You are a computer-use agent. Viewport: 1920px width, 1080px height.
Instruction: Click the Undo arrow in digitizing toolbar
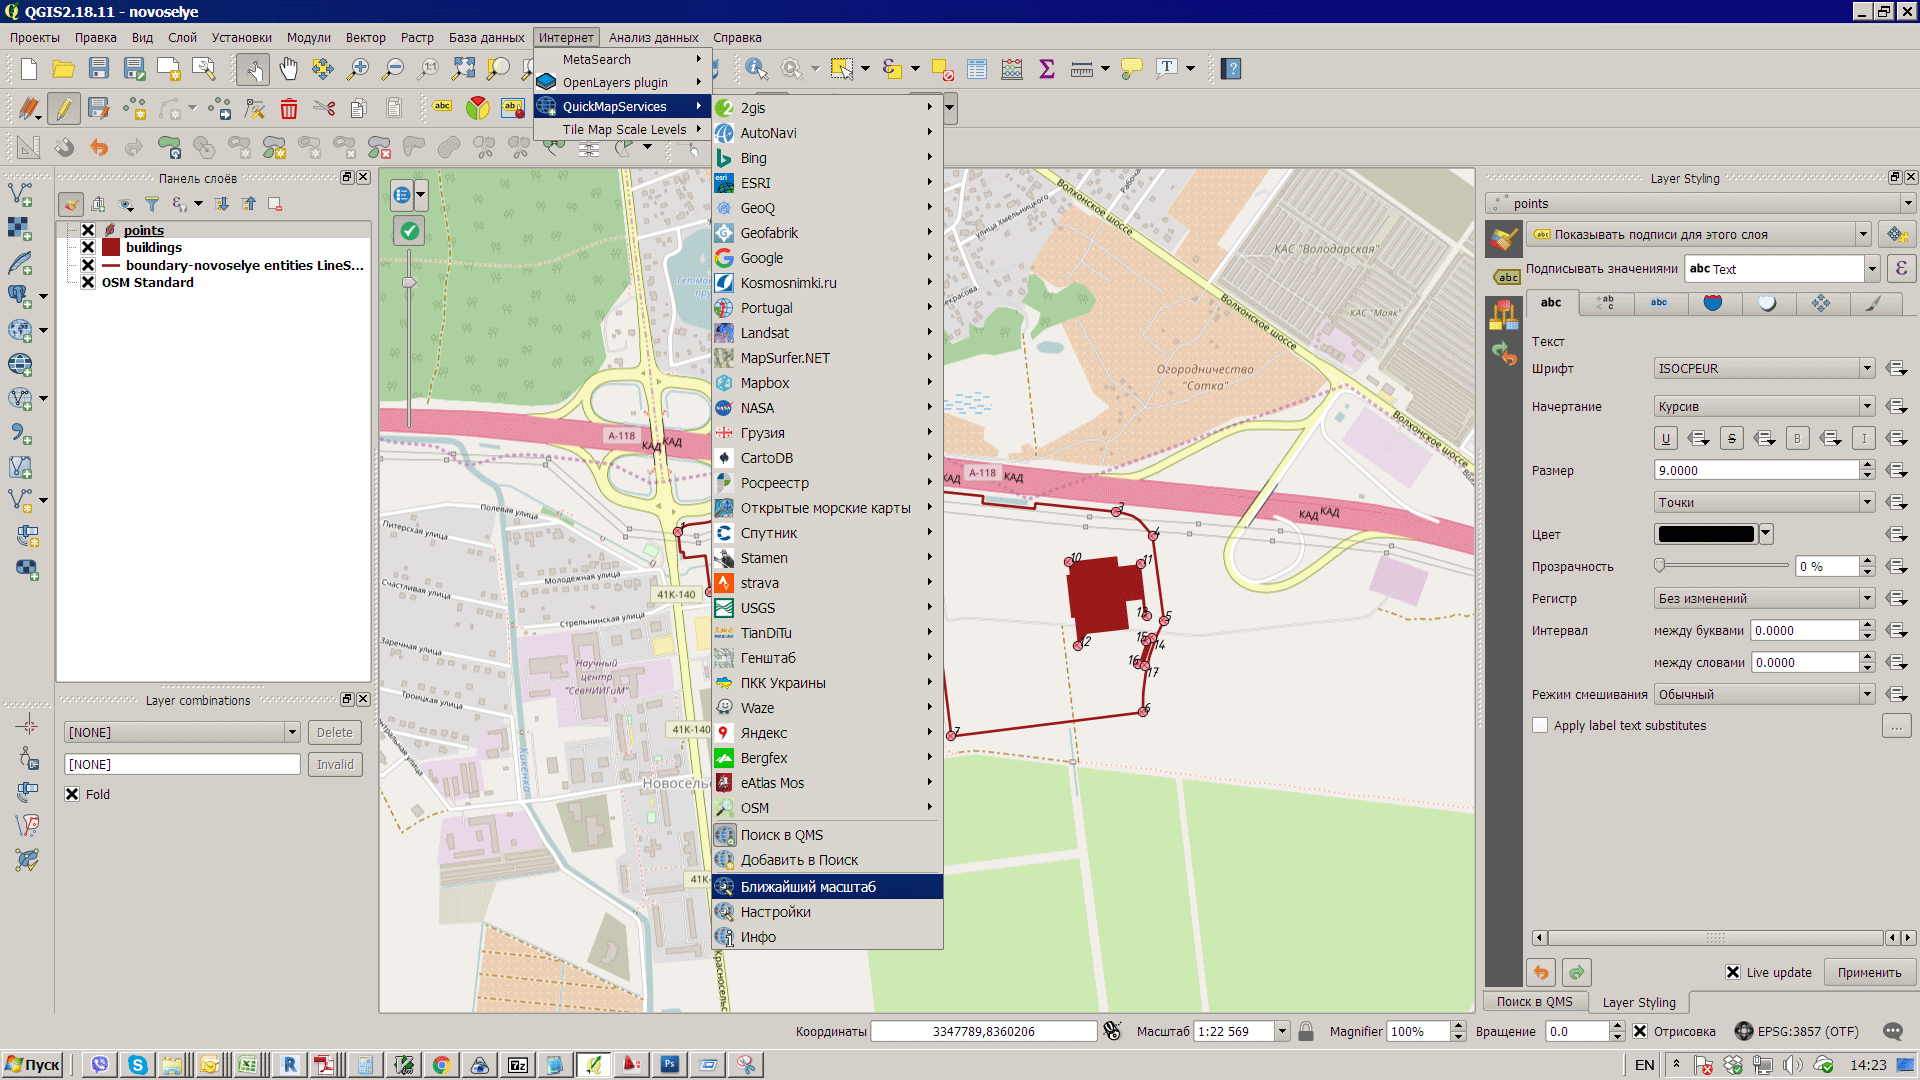(x=99, y=148)
